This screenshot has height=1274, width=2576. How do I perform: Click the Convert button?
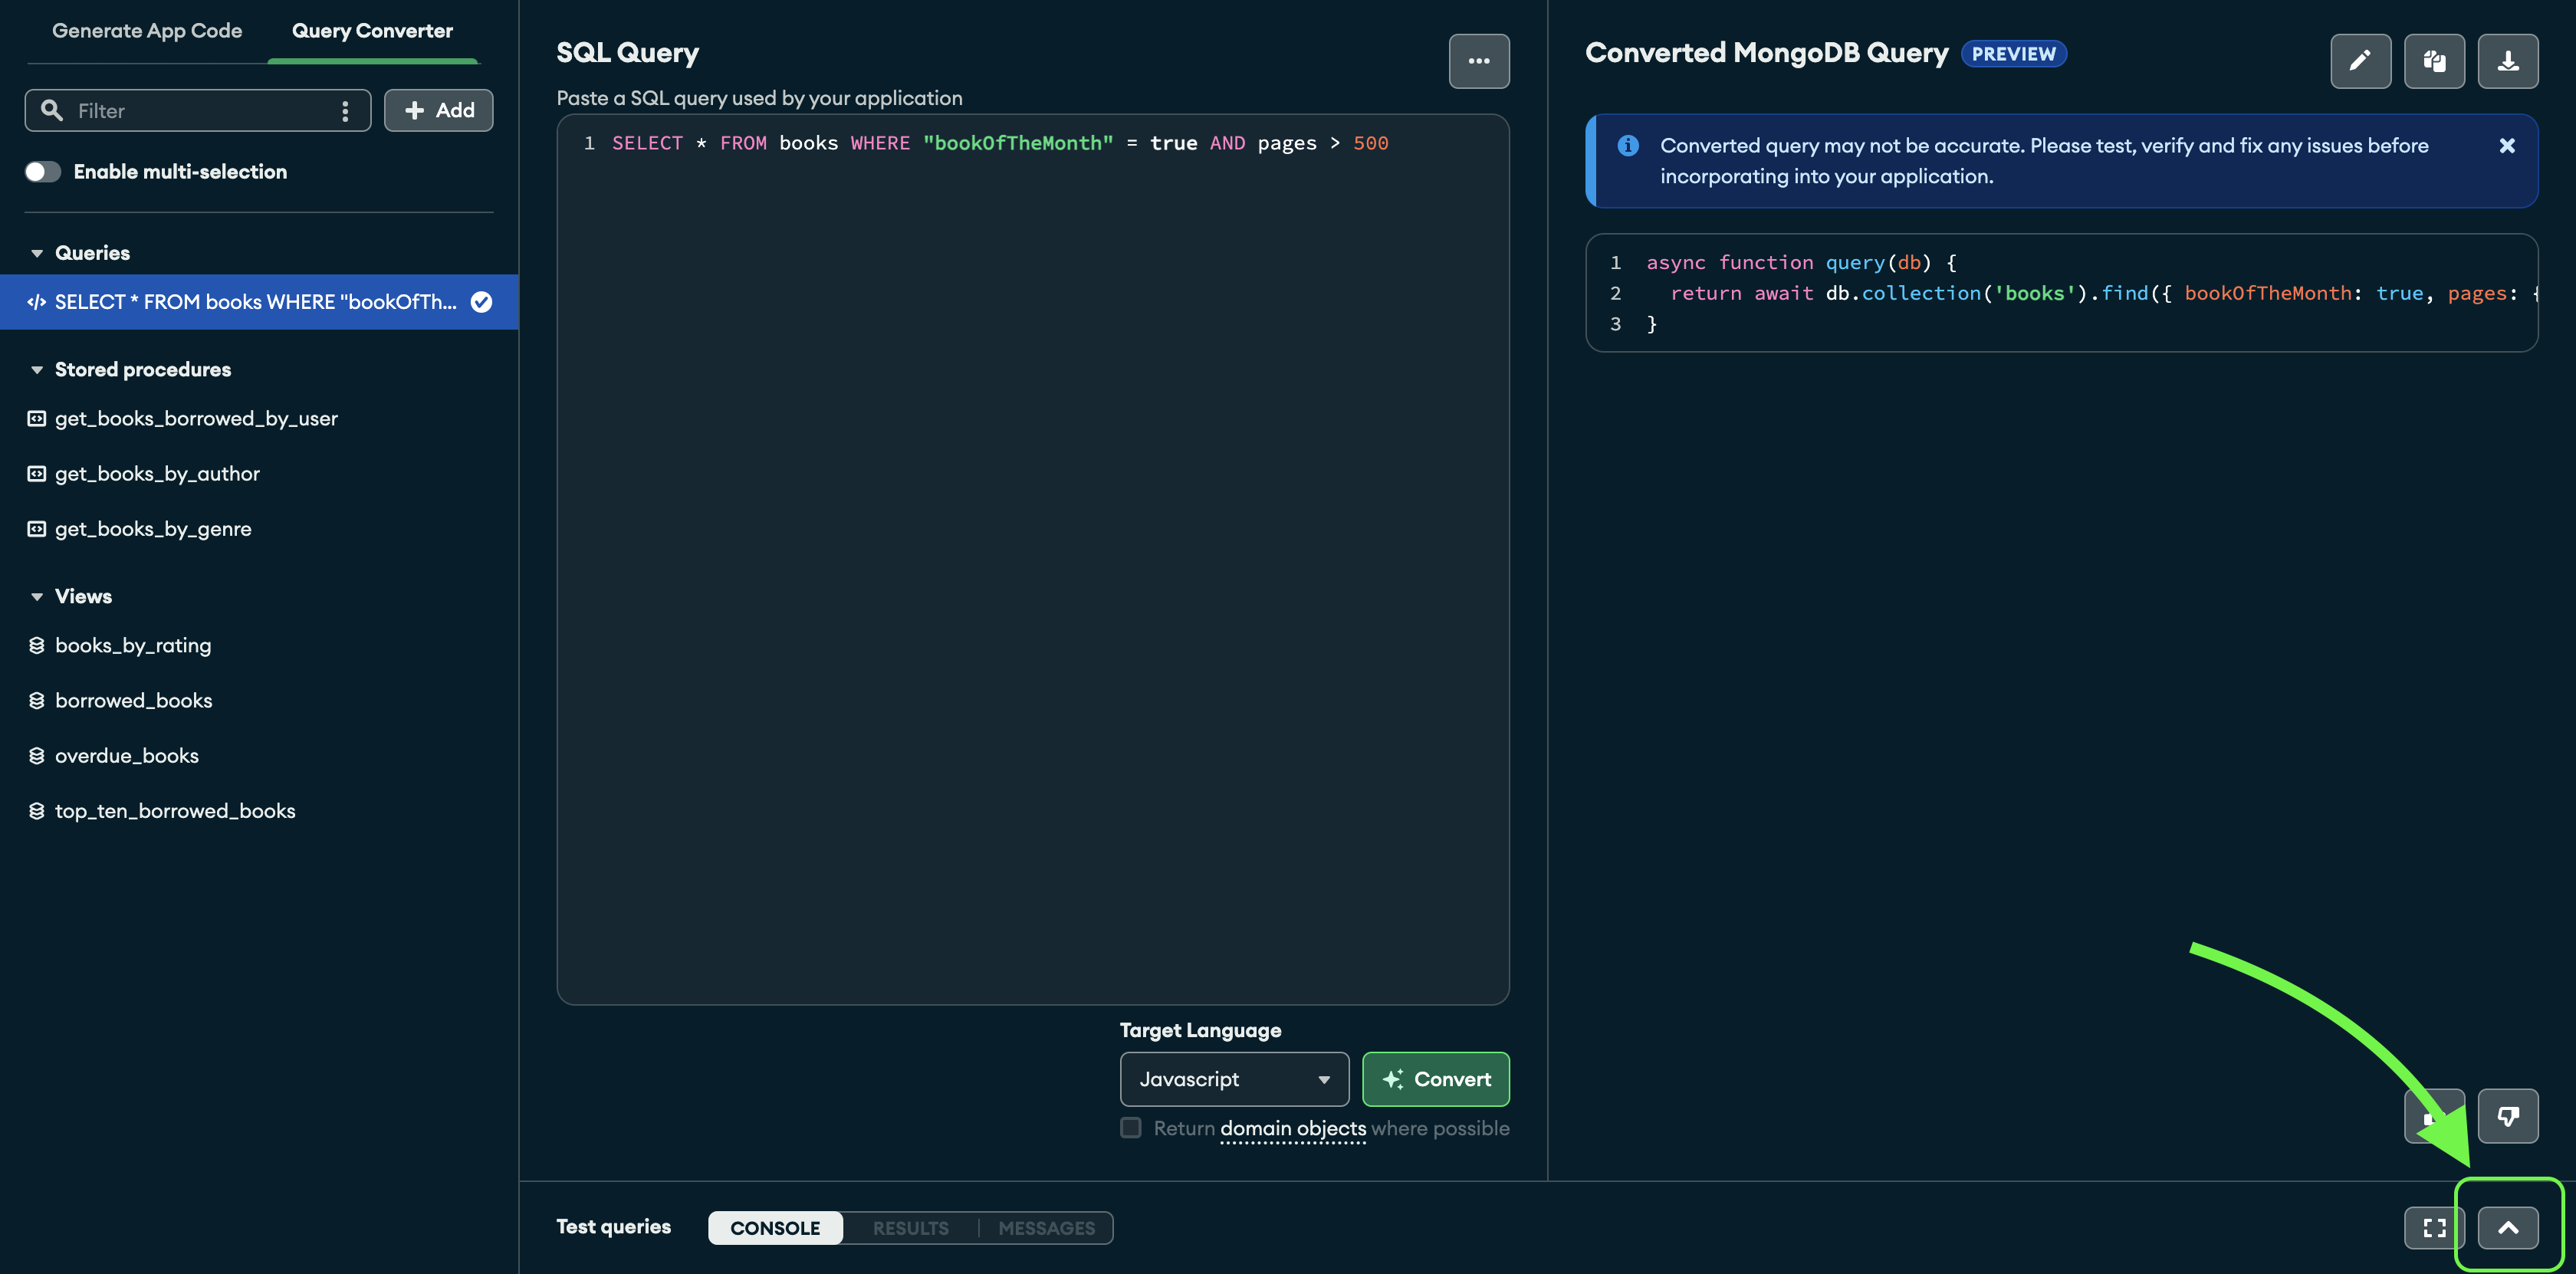coord(1436,1079)
